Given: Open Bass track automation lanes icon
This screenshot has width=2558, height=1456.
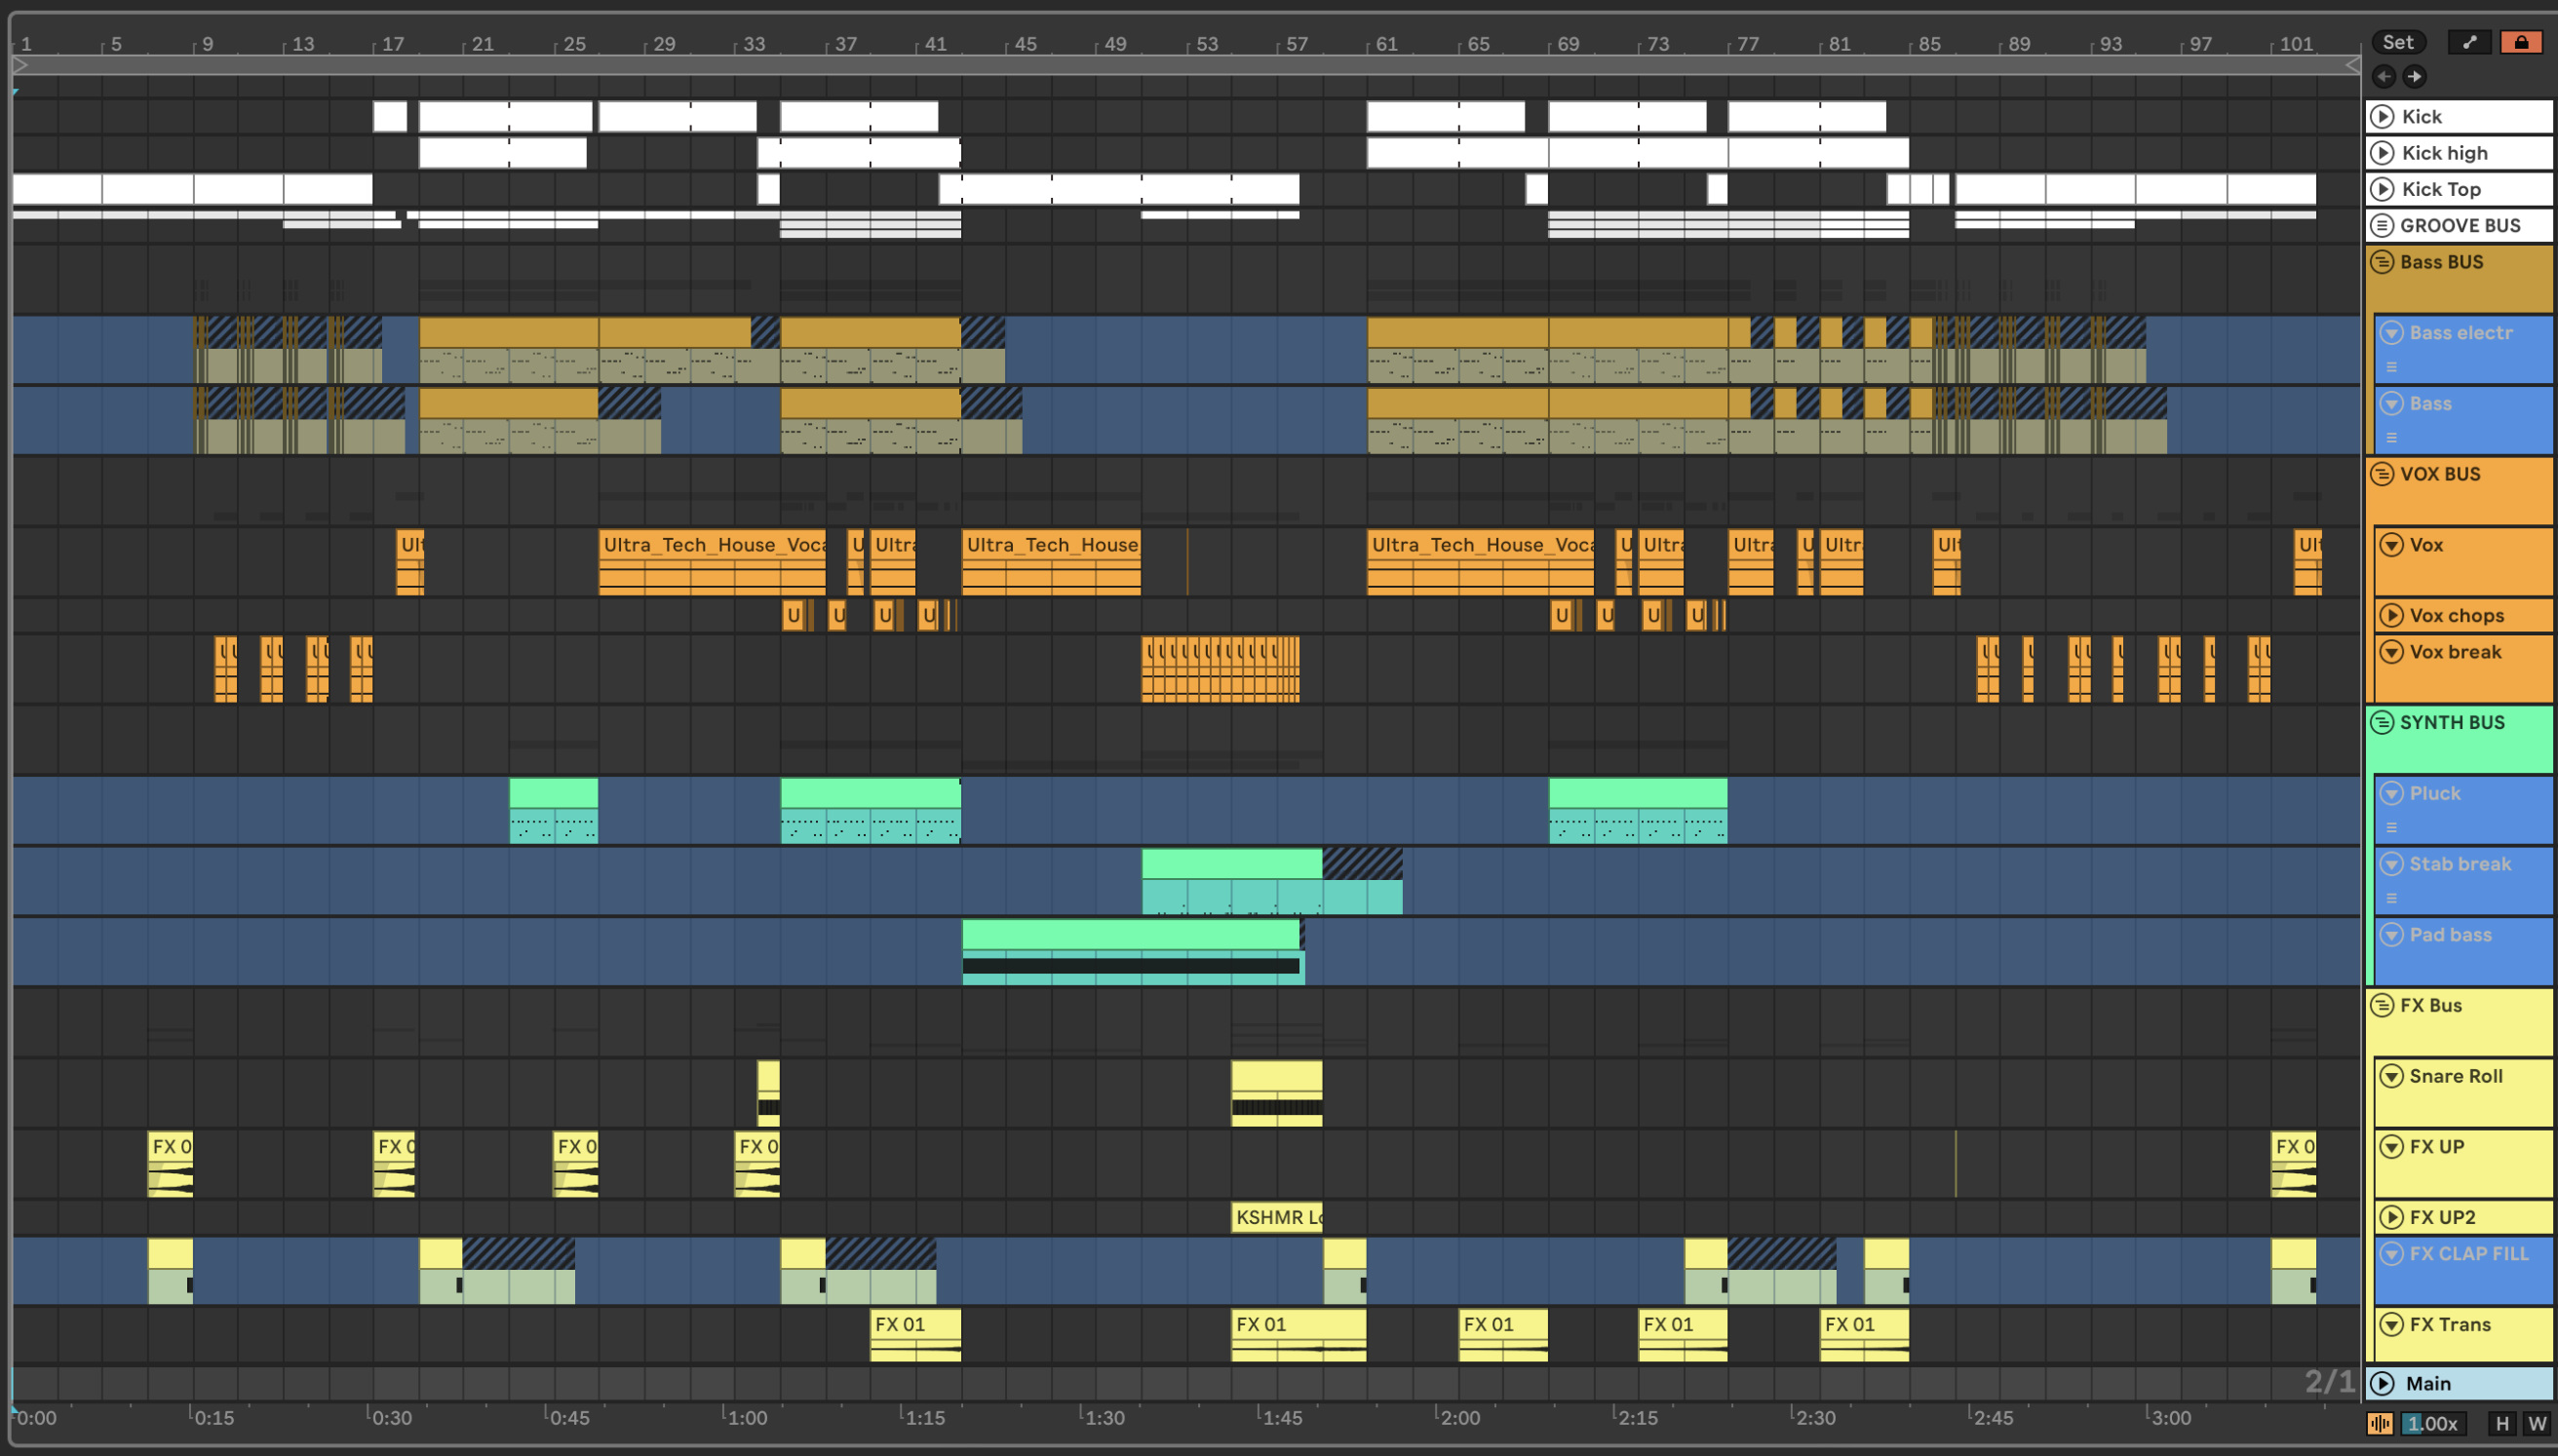Looking at the screenshot, I should coord(2392,437).
